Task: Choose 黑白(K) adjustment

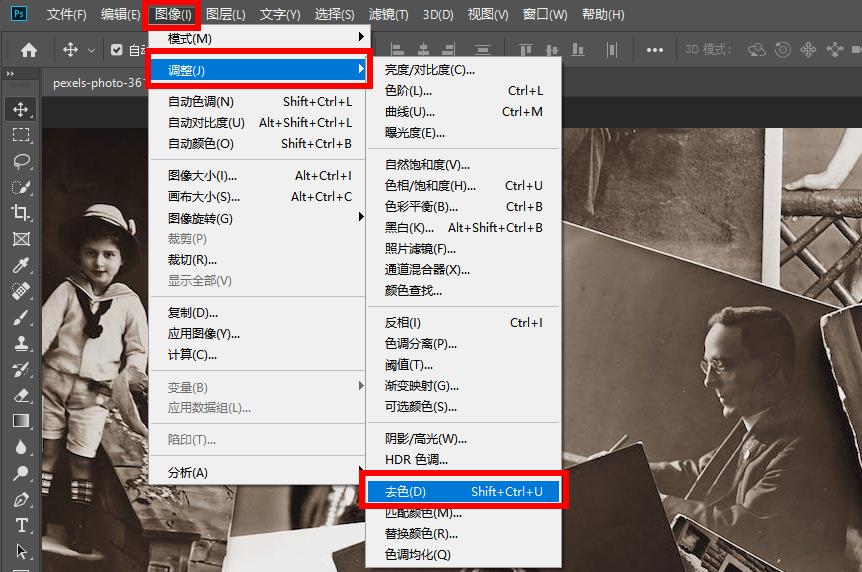Action: [x=463, y=228]
